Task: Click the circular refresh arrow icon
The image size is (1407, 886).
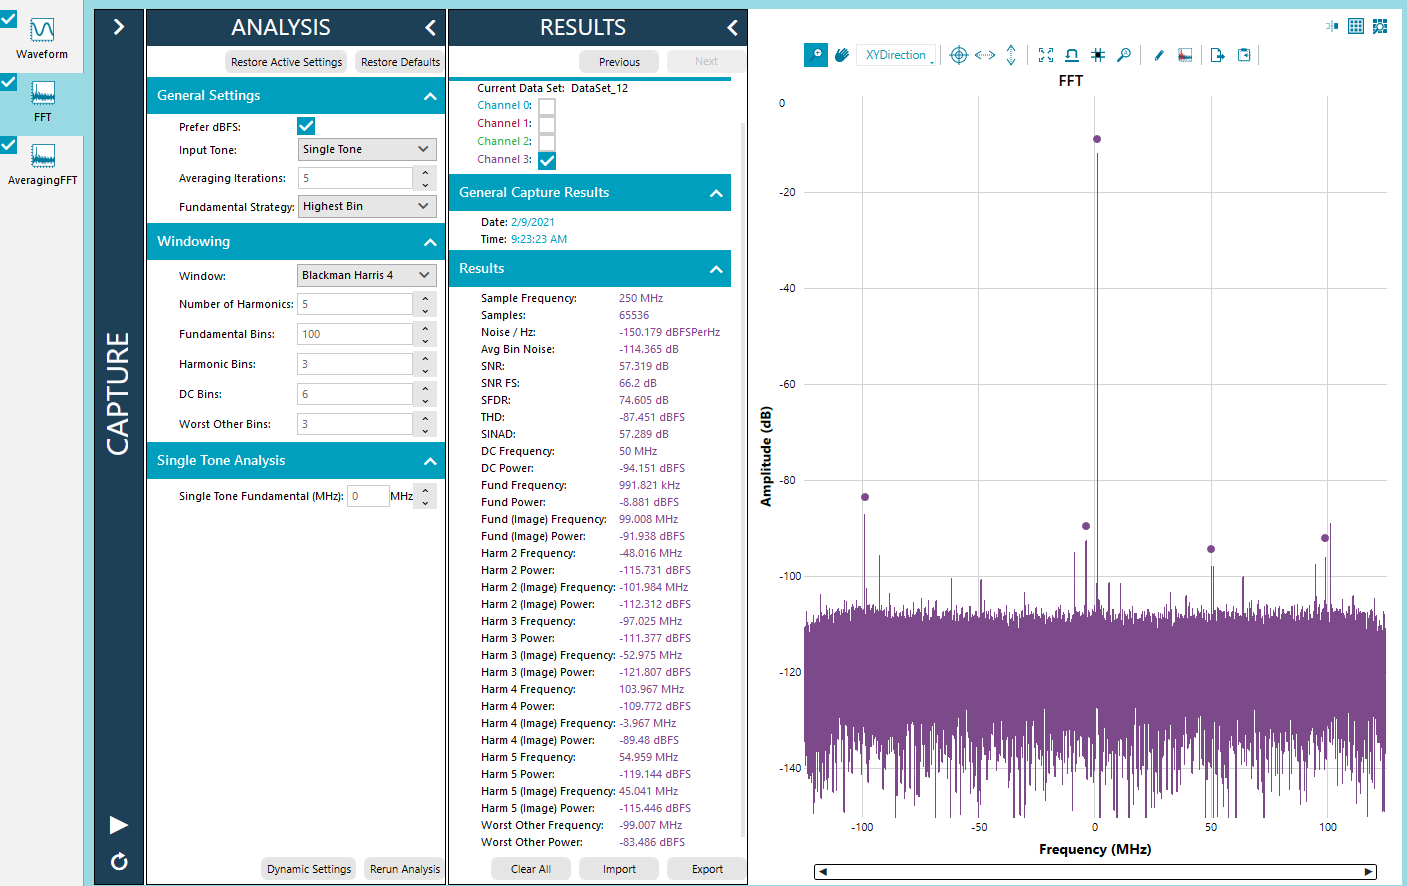Action: point(119,861)
